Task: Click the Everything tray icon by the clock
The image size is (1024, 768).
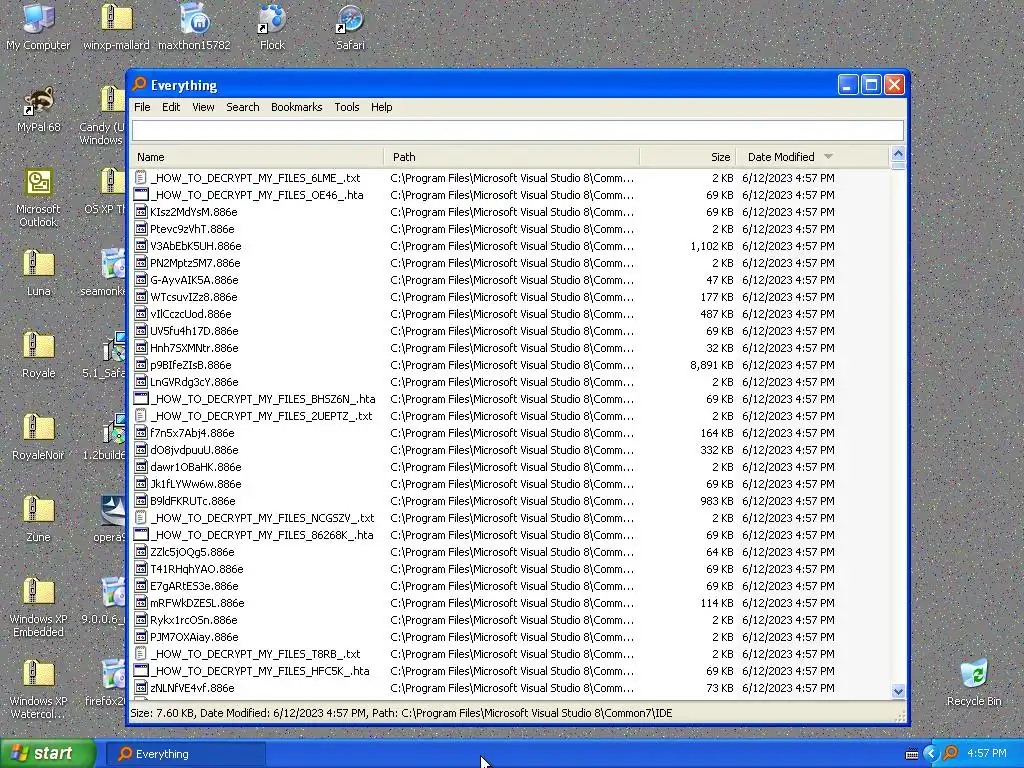Action: (950, 754)
